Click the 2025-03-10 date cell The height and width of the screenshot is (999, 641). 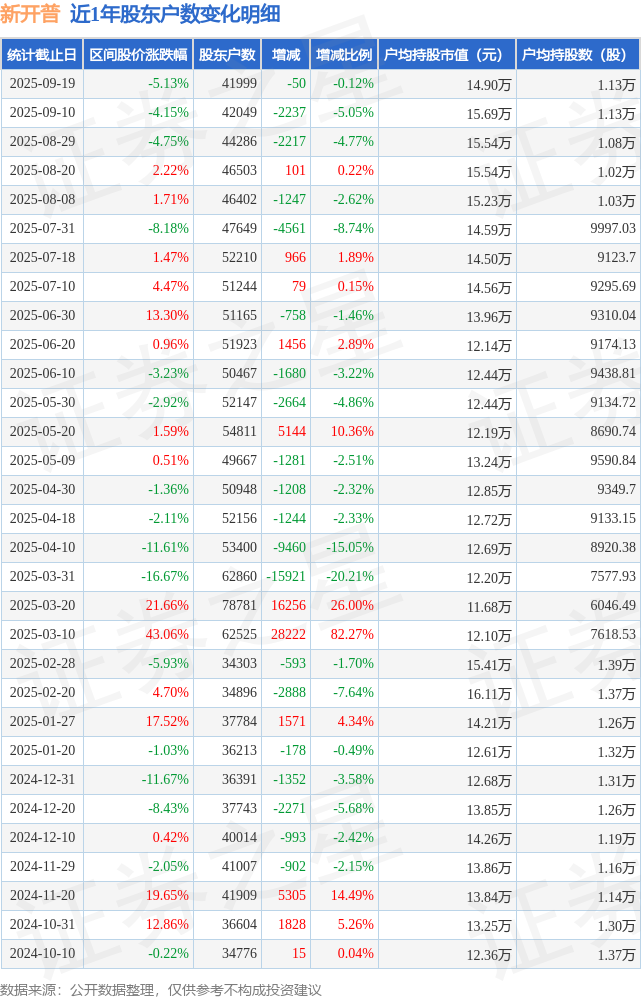[x=42, y=634]
